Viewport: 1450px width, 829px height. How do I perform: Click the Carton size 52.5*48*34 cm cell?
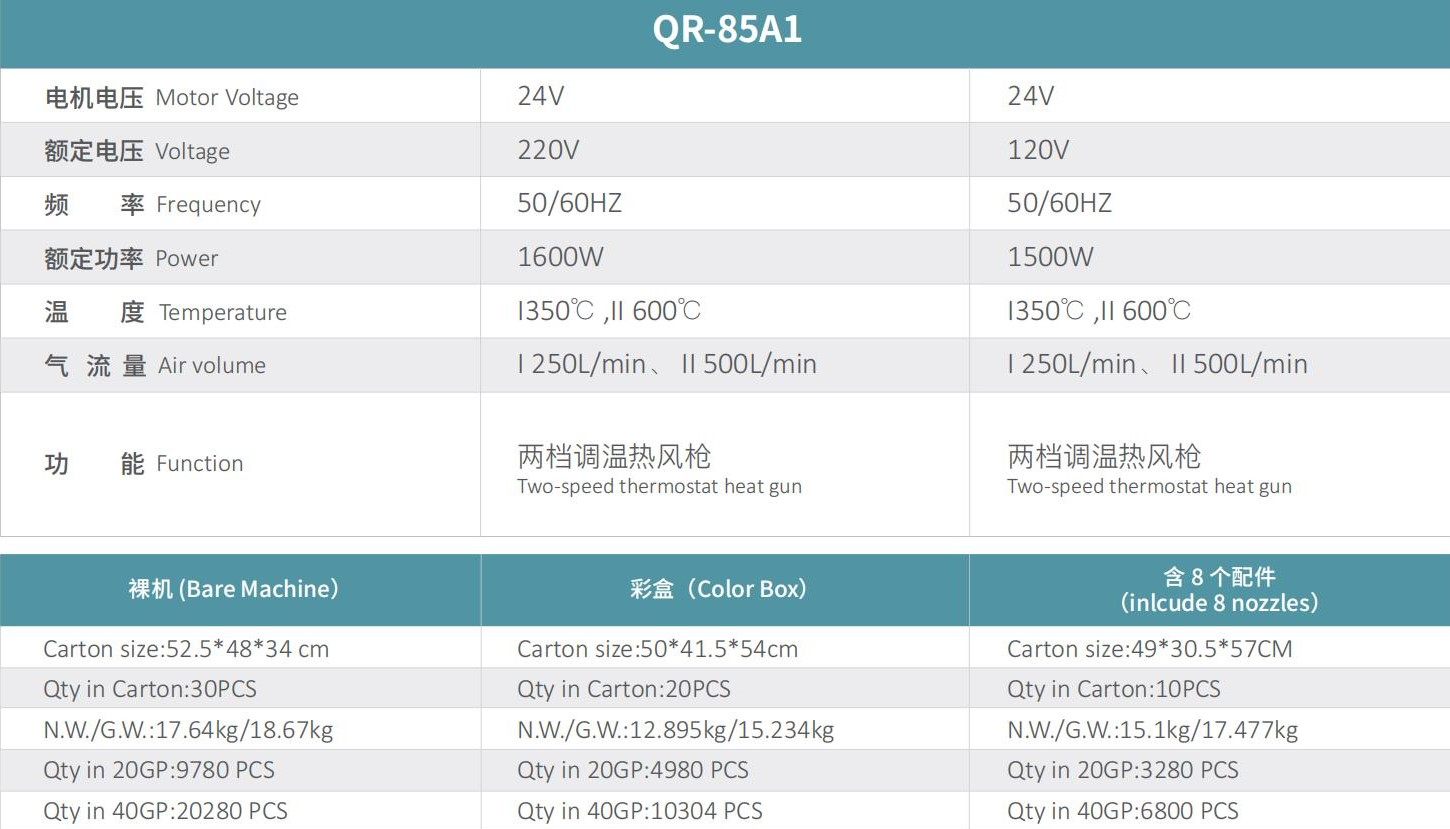coord(186,649)
